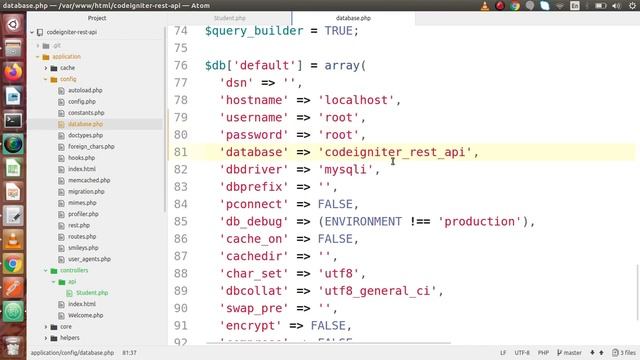Open the system power gear menu

(632, 6)
